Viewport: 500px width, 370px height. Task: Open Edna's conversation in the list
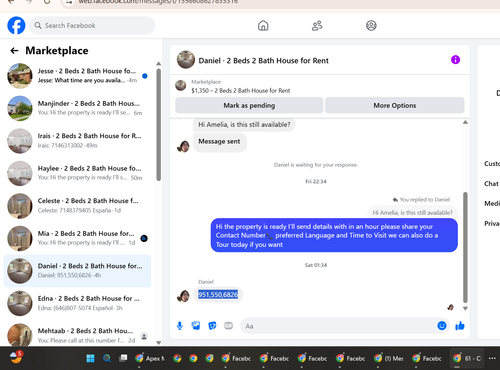pos(77,303)
